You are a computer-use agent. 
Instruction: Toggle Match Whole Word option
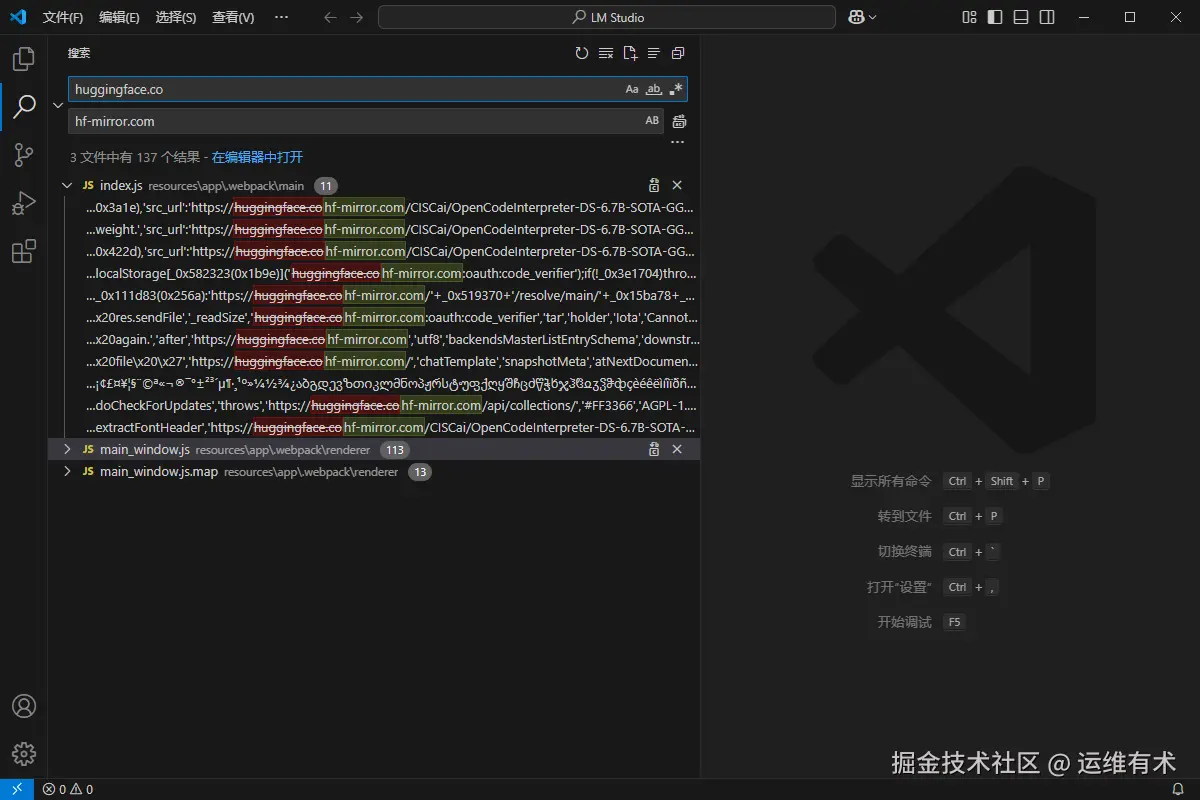point(654,89)
